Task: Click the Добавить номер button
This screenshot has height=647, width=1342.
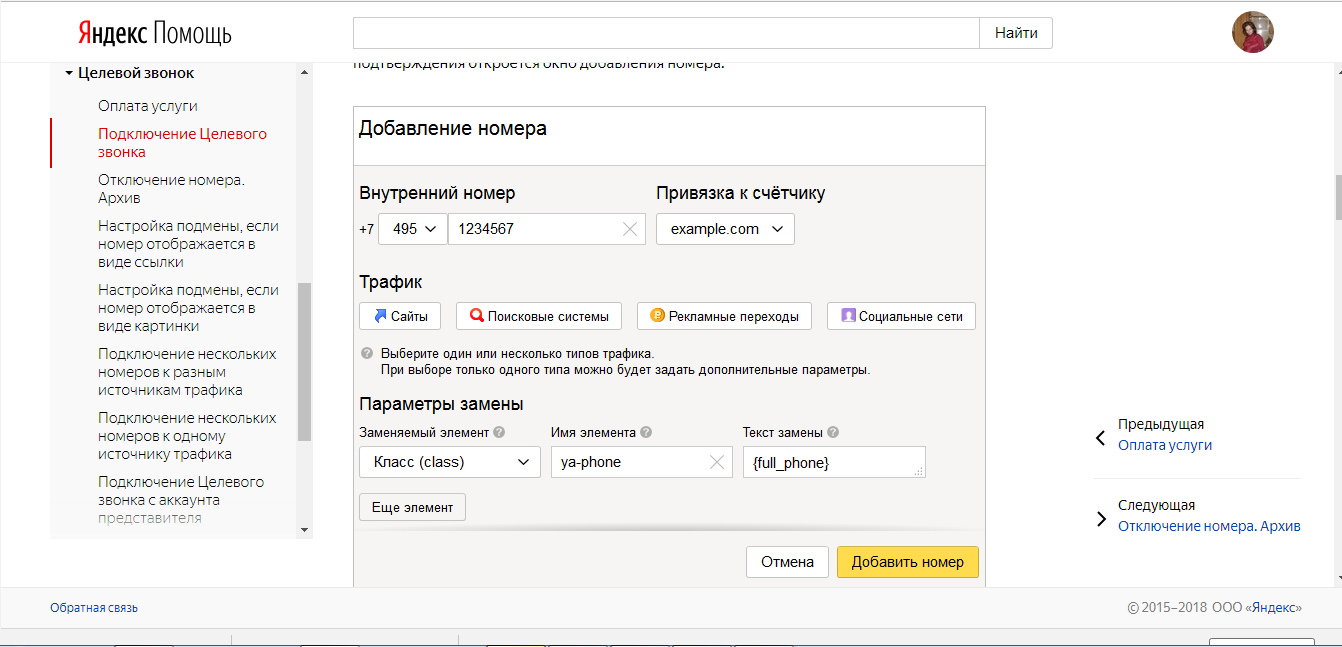Action: [907, 561]
